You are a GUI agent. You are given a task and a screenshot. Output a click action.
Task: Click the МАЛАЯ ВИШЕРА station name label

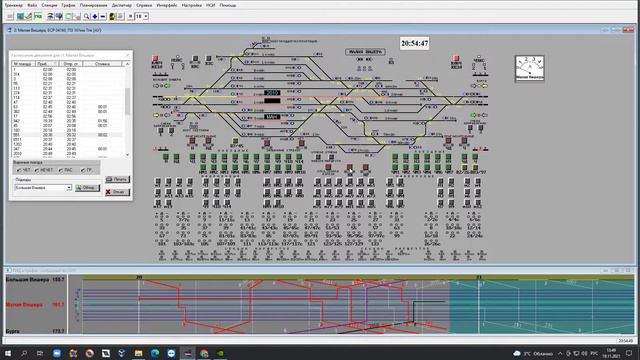point(365,52)
